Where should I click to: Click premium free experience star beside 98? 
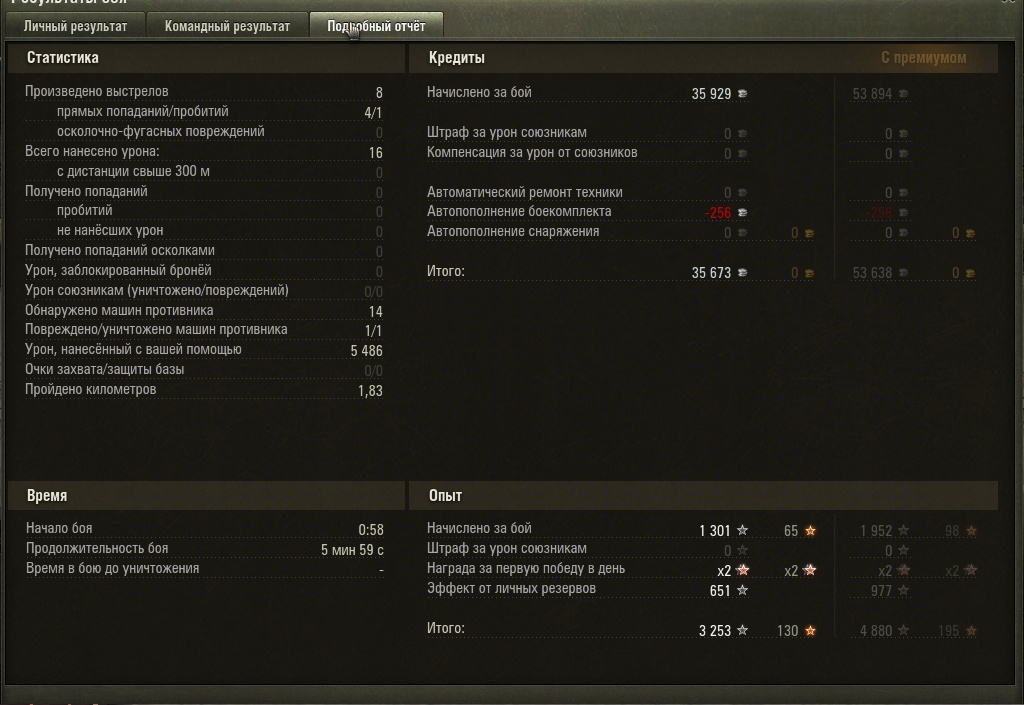(971, 530)
